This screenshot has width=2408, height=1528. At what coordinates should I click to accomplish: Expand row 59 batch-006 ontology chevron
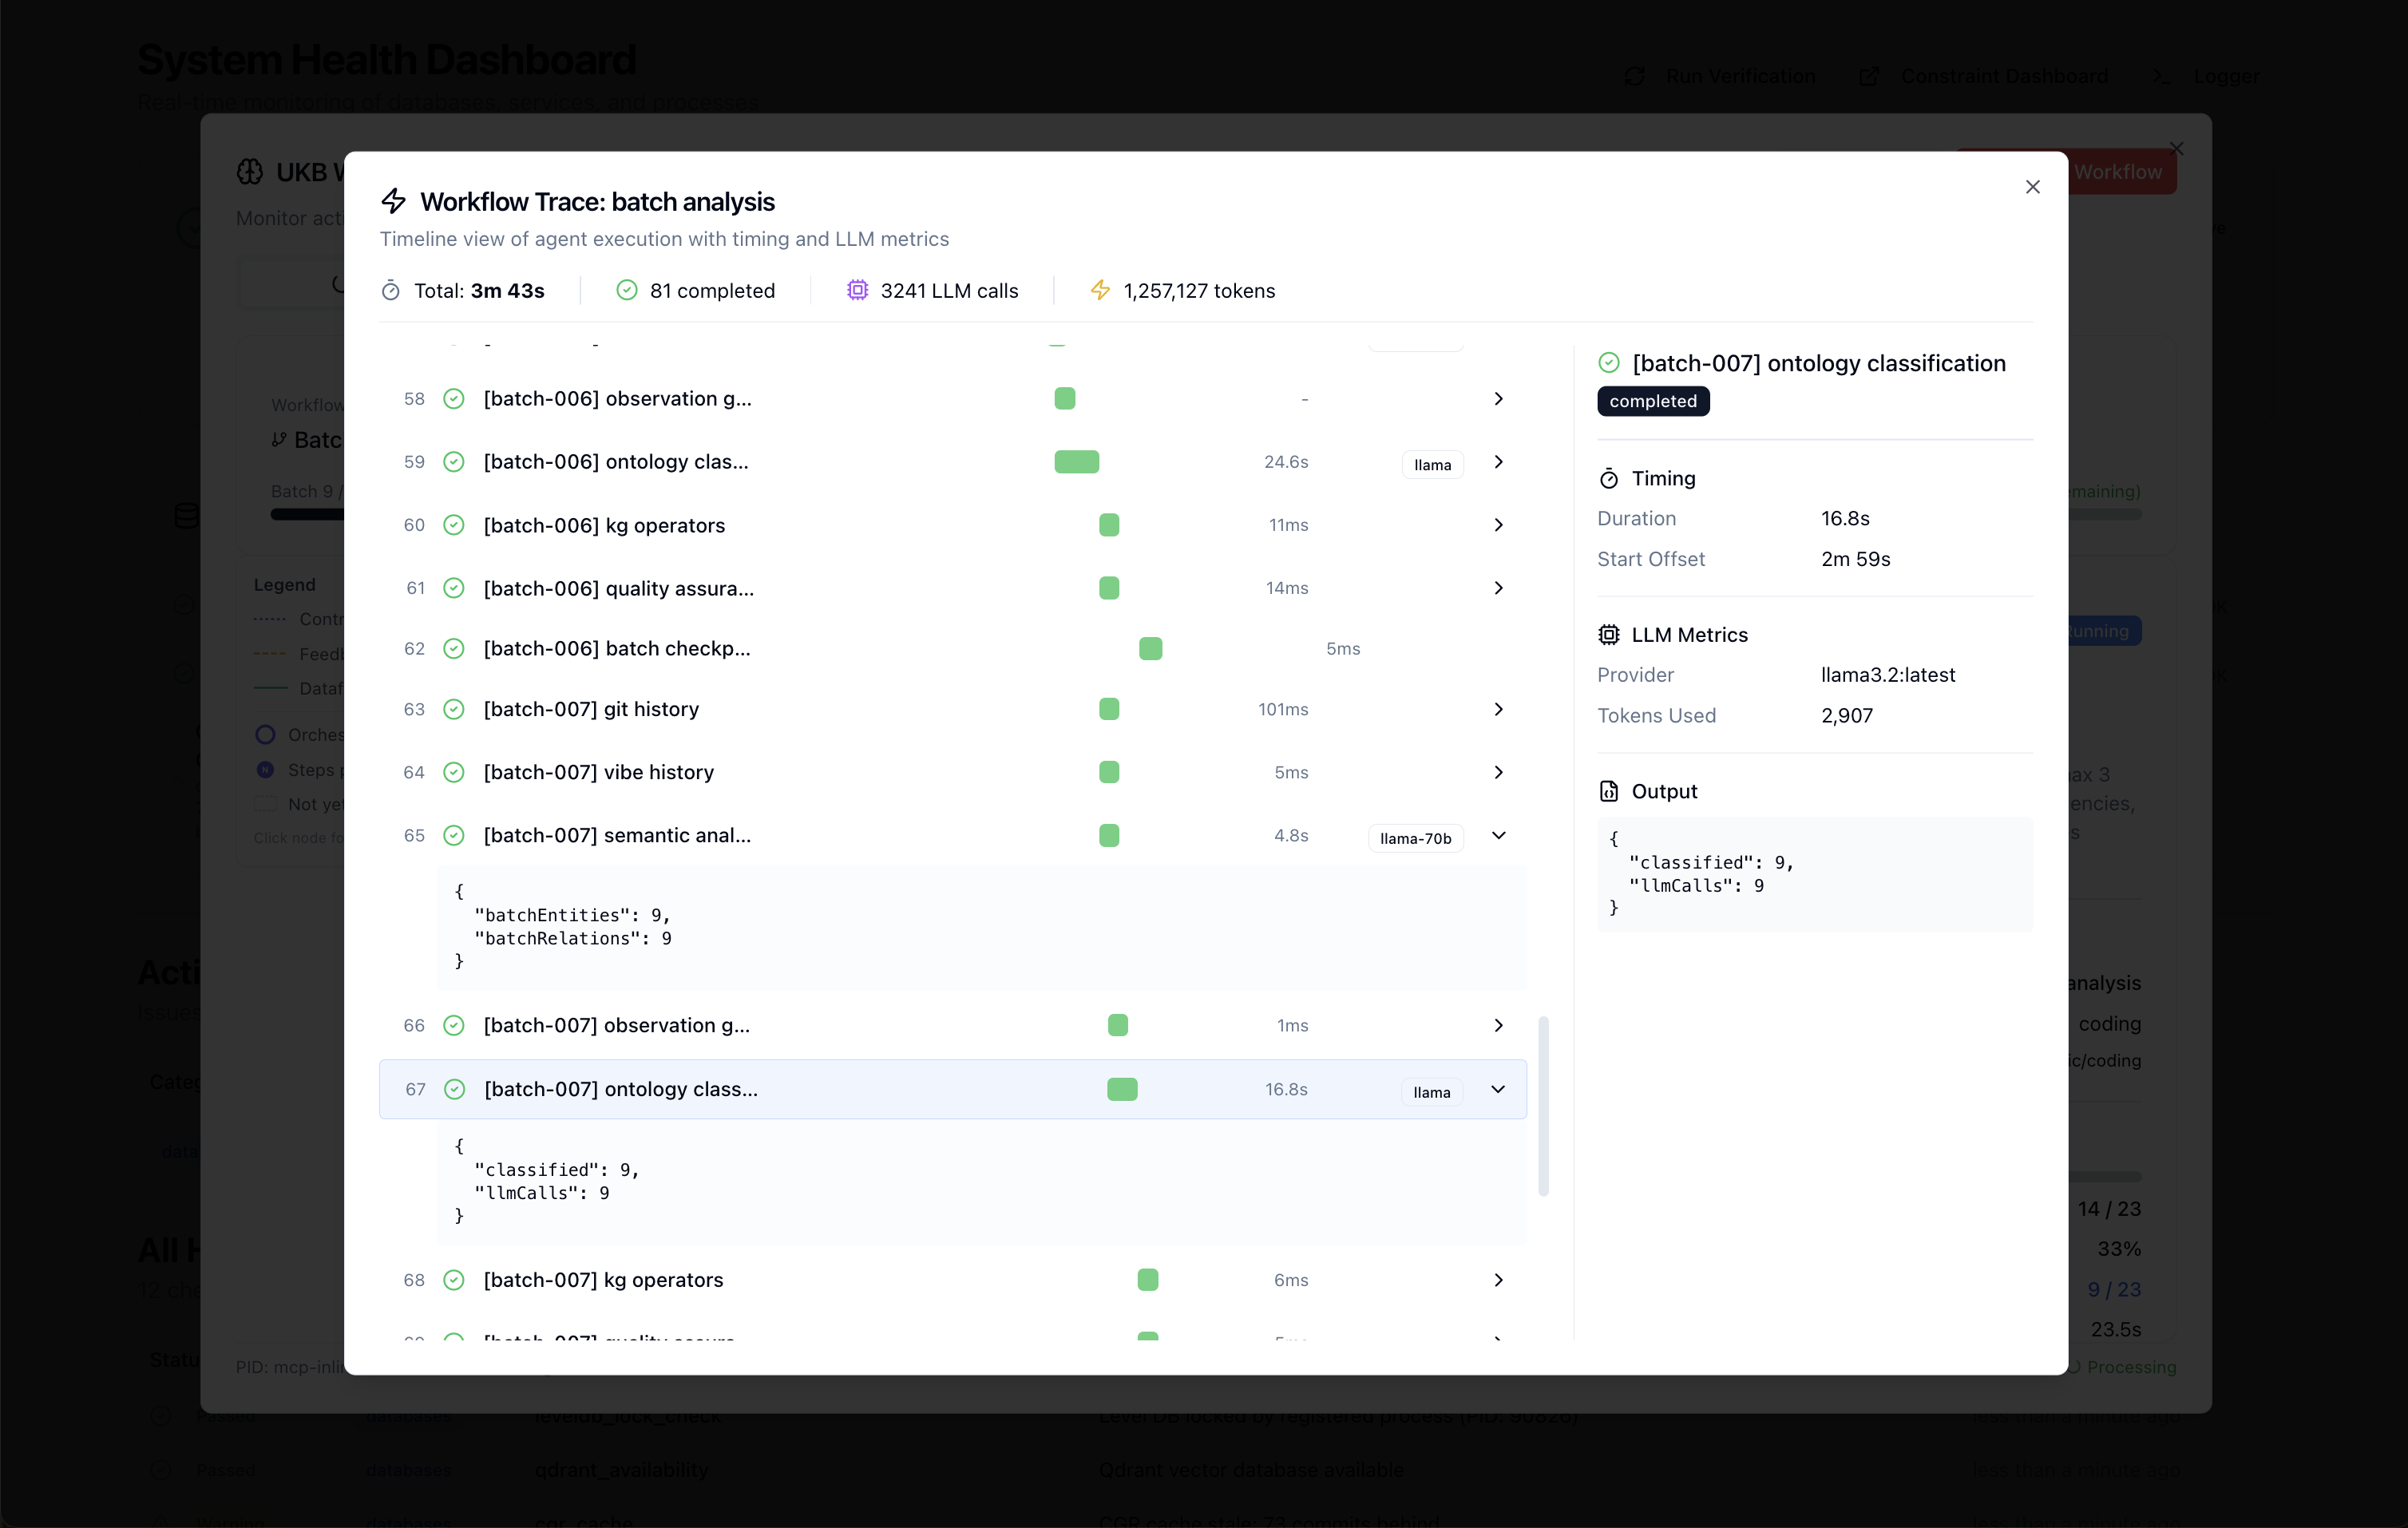[1498, 462]
